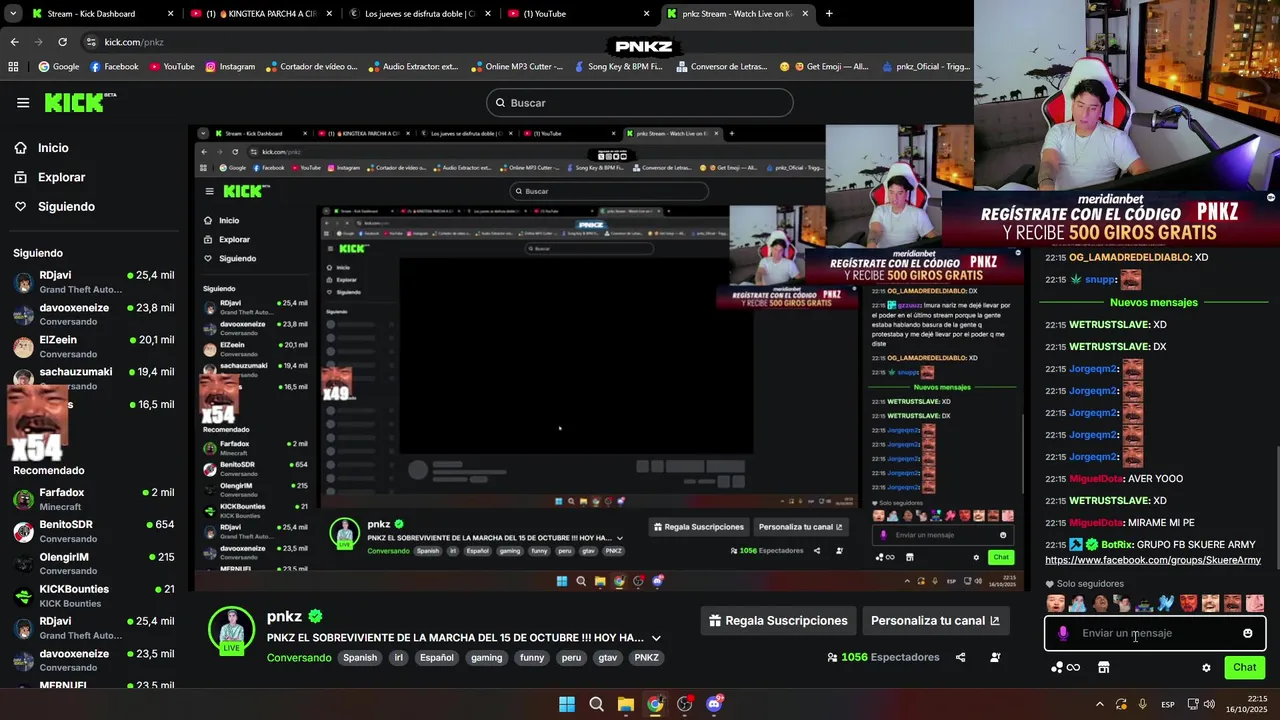Open the chat shop storefront icon
The height and width of the screenshot is (720, 1280).
pos(1104,667)
